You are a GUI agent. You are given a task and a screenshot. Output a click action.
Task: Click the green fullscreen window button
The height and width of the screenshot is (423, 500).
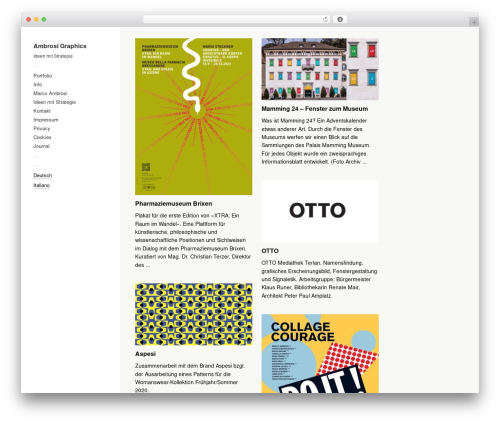point(44,19)
